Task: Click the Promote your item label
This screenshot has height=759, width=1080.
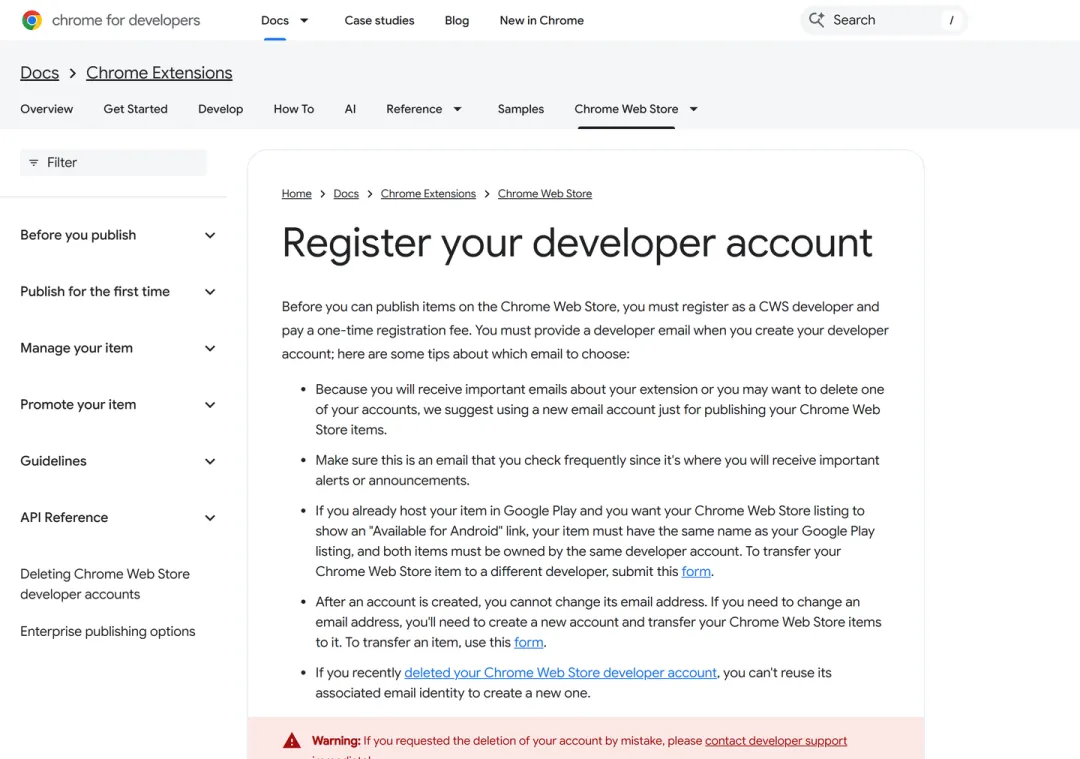Action: click(78, 405)
